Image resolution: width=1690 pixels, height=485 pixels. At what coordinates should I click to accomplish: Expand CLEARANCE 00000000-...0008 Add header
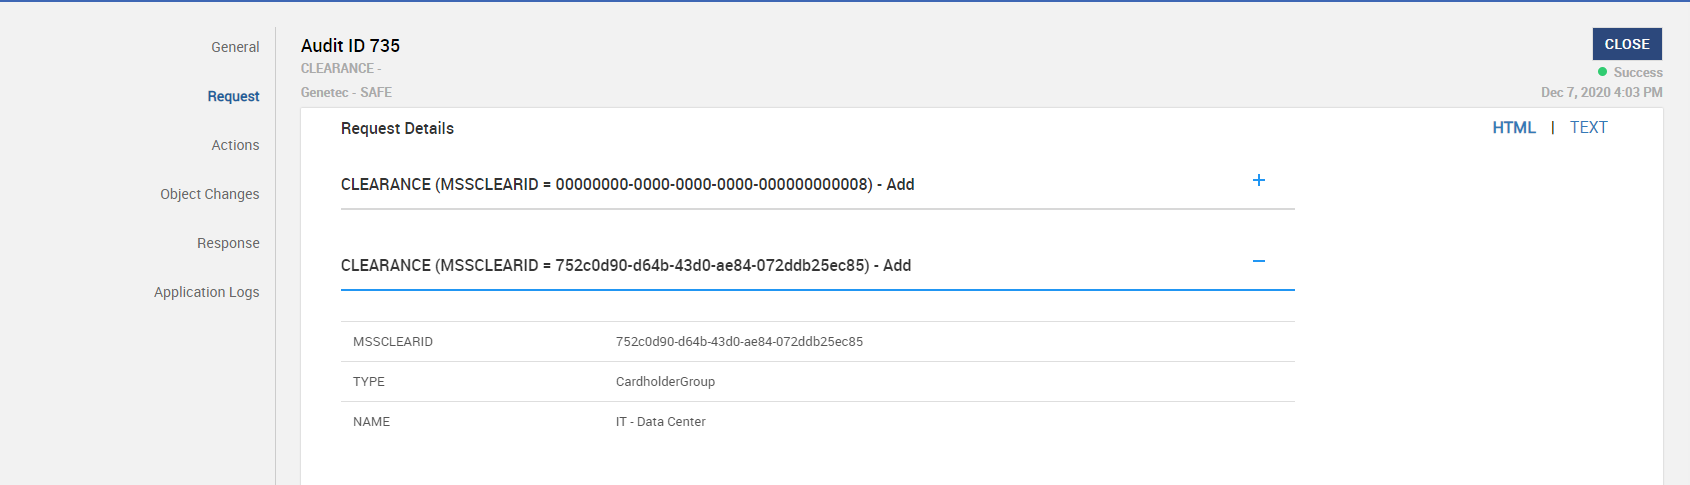[x=627, y=184]
